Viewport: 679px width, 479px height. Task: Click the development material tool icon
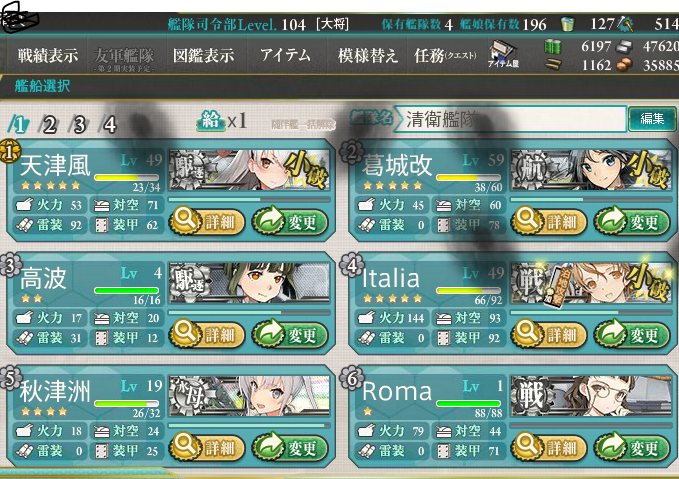tap(625, 24)
